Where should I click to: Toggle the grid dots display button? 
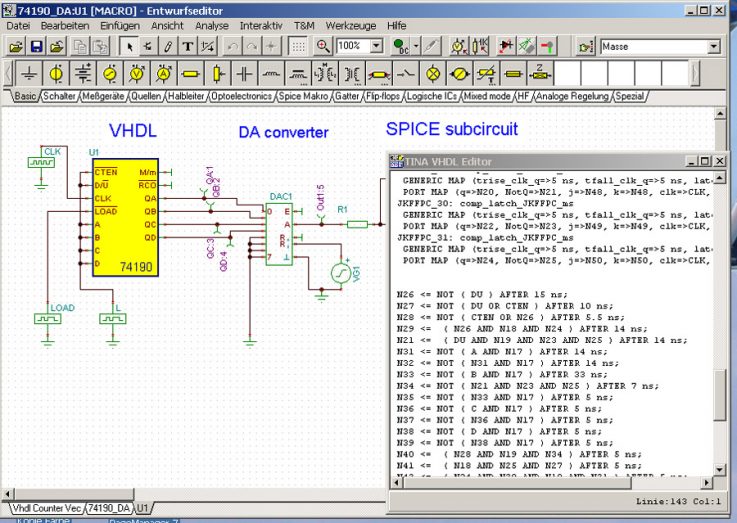(298, 47)
